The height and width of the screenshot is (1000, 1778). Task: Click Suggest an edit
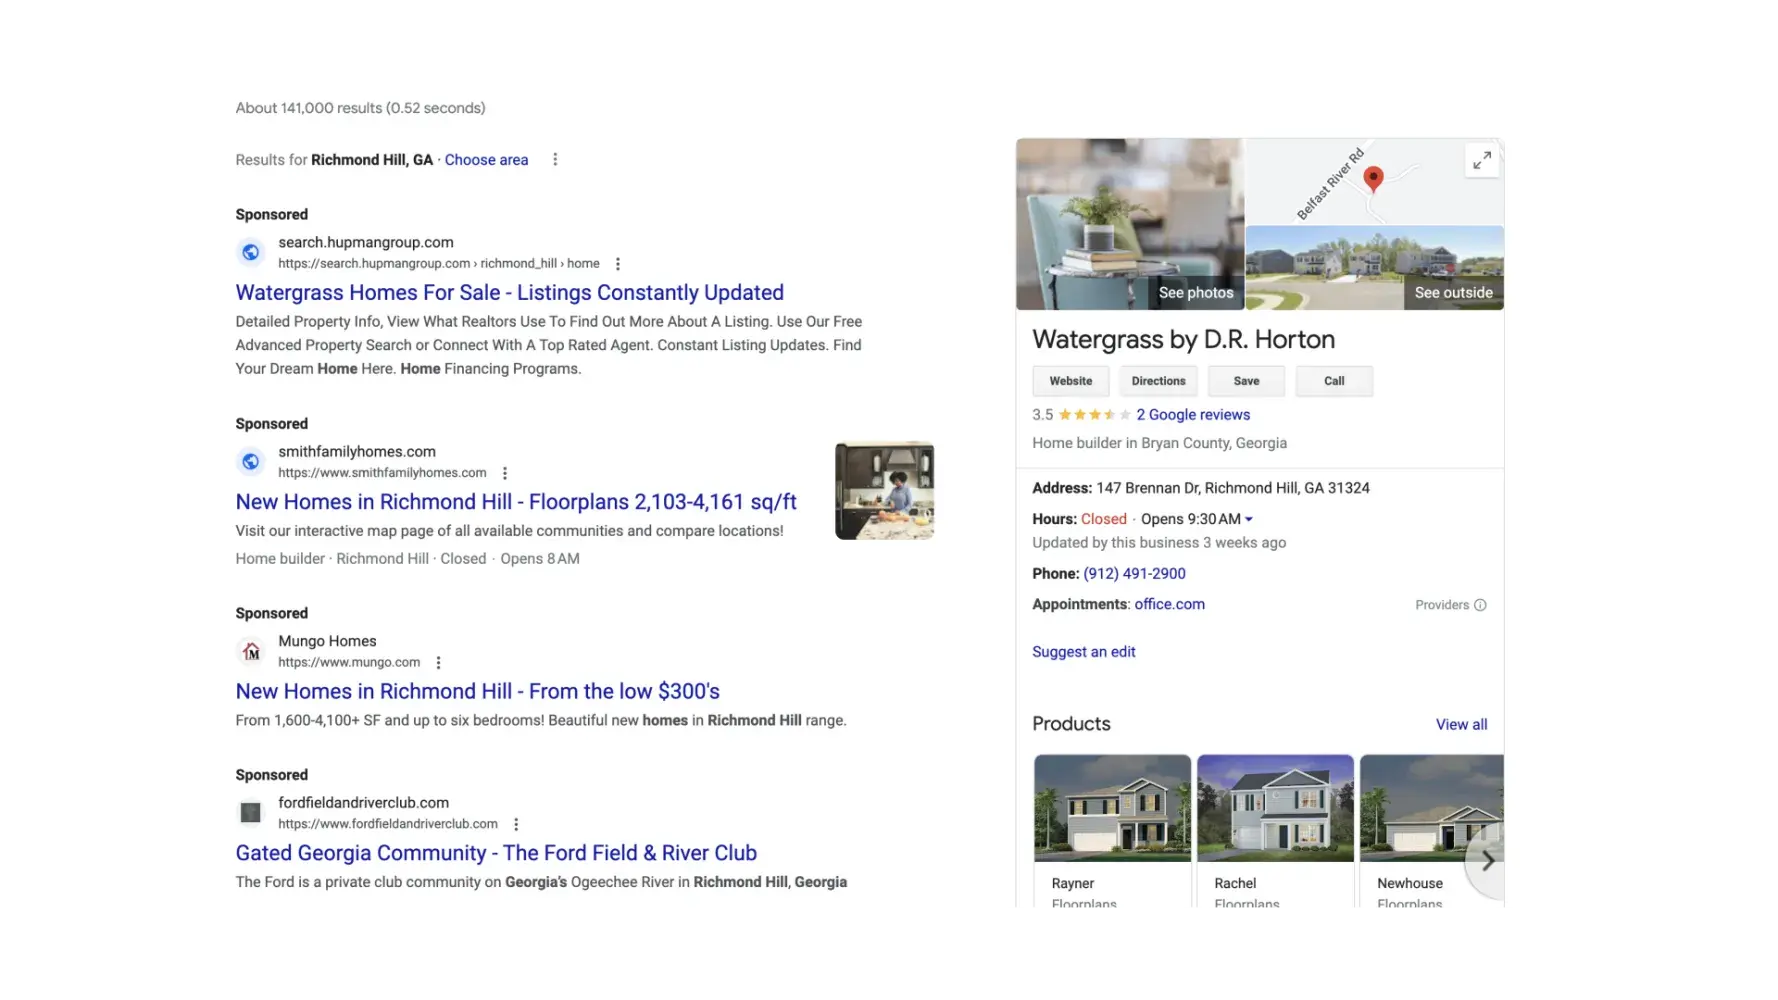[1084, 652]
